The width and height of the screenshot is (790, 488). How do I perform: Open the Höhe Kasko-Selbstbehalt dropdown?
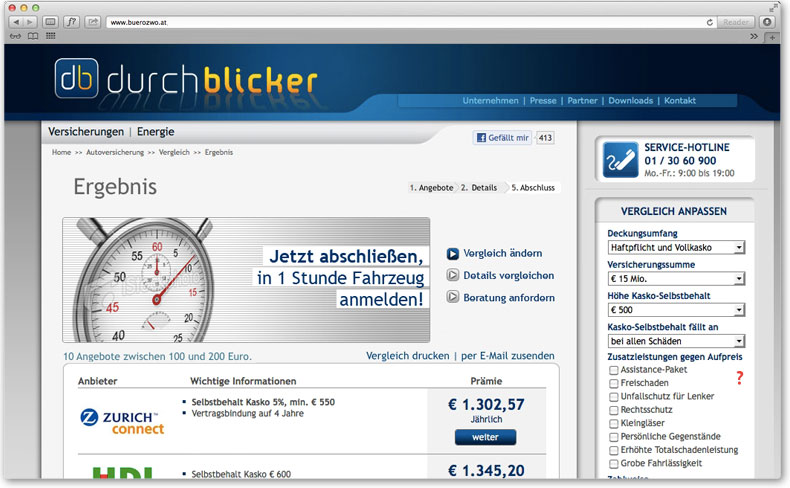coord(676,310)
